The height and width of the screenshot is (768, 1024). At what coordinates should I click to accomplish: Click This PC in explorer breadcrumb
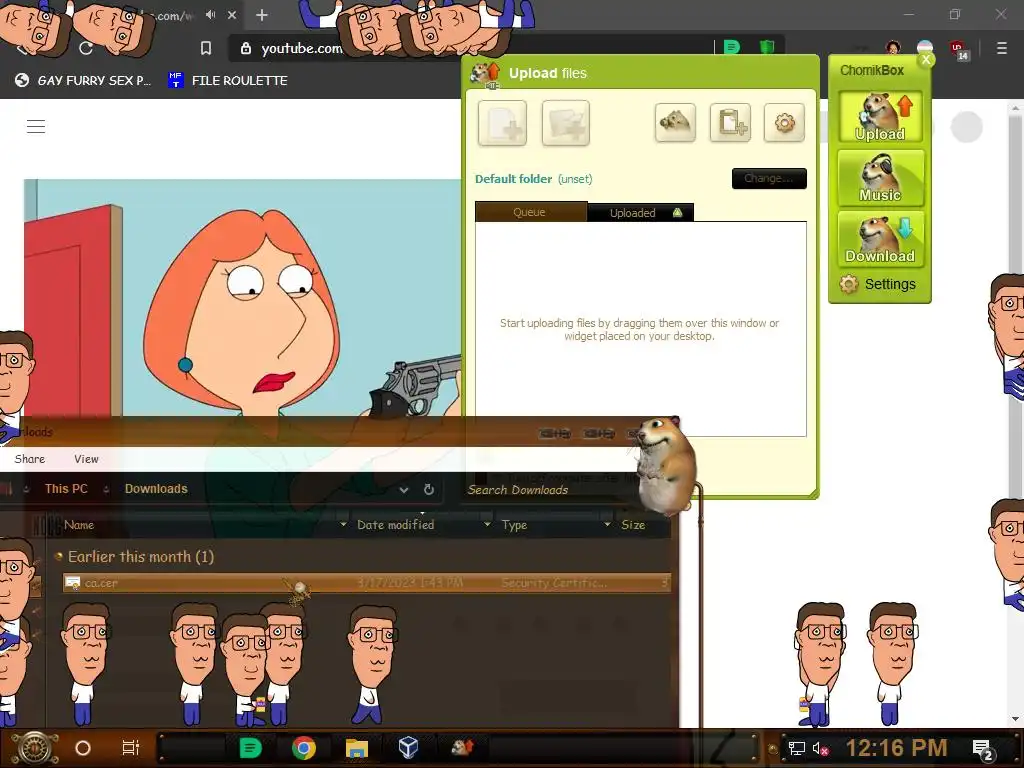tap(66, 488)
